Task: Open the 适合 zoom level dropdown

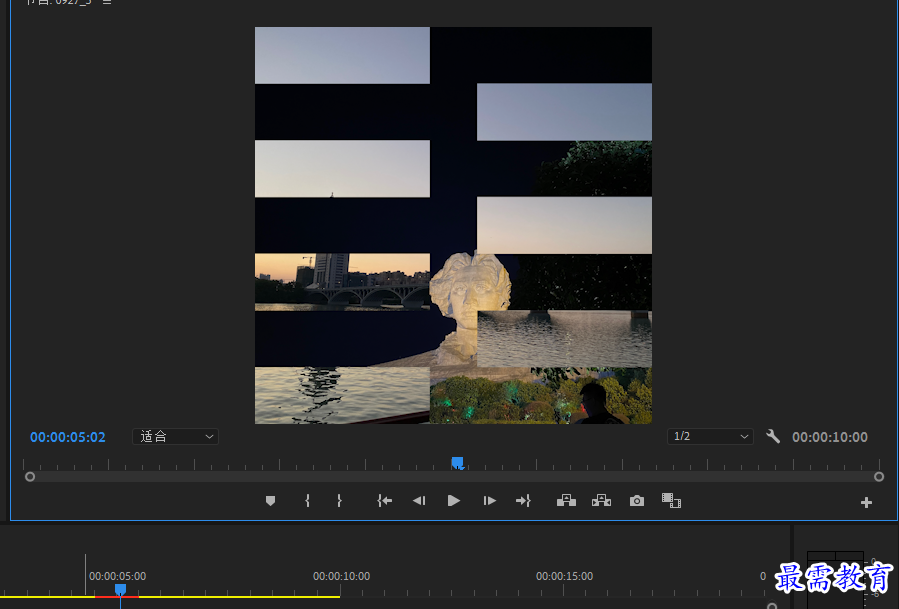Action: [175, 436]
